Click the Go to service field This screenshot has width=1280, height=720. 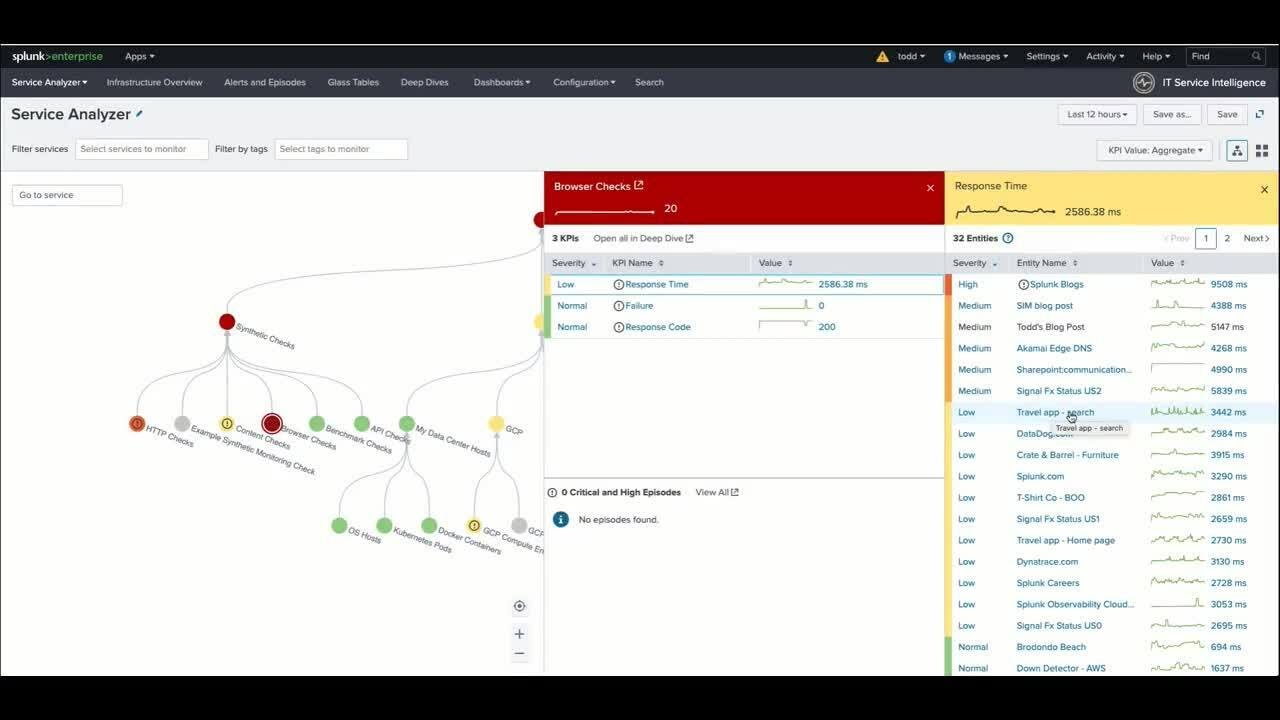pos(67,195)
